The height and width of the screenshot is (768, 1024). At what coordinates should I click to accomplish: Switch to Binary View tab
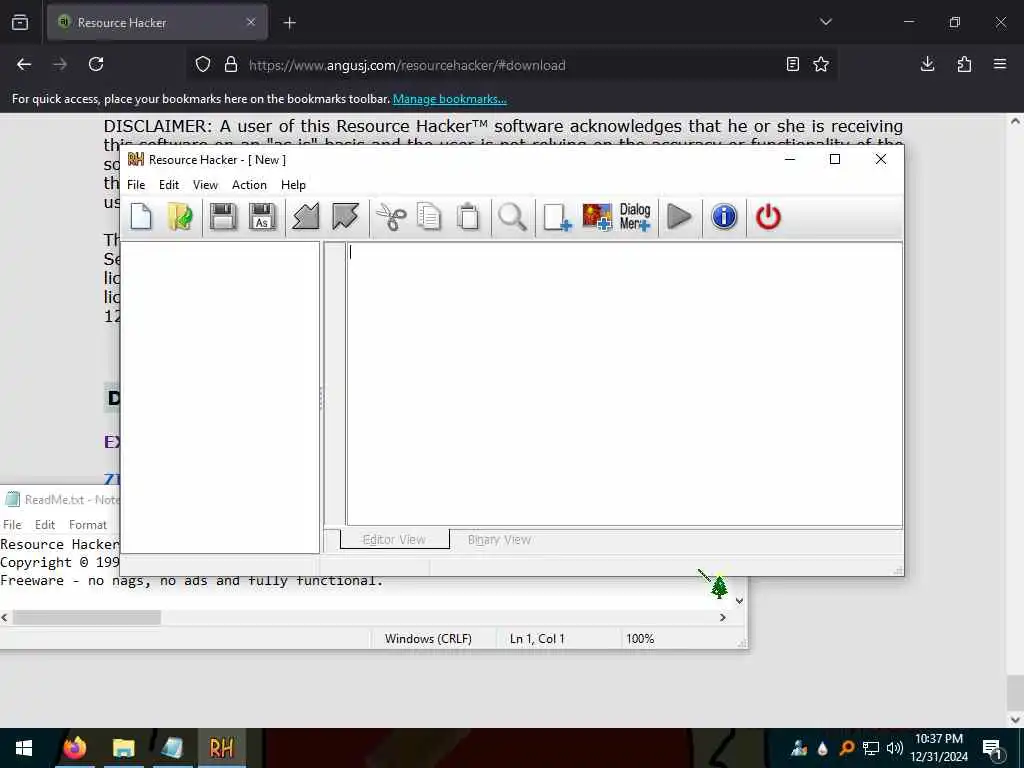(499, 539)
